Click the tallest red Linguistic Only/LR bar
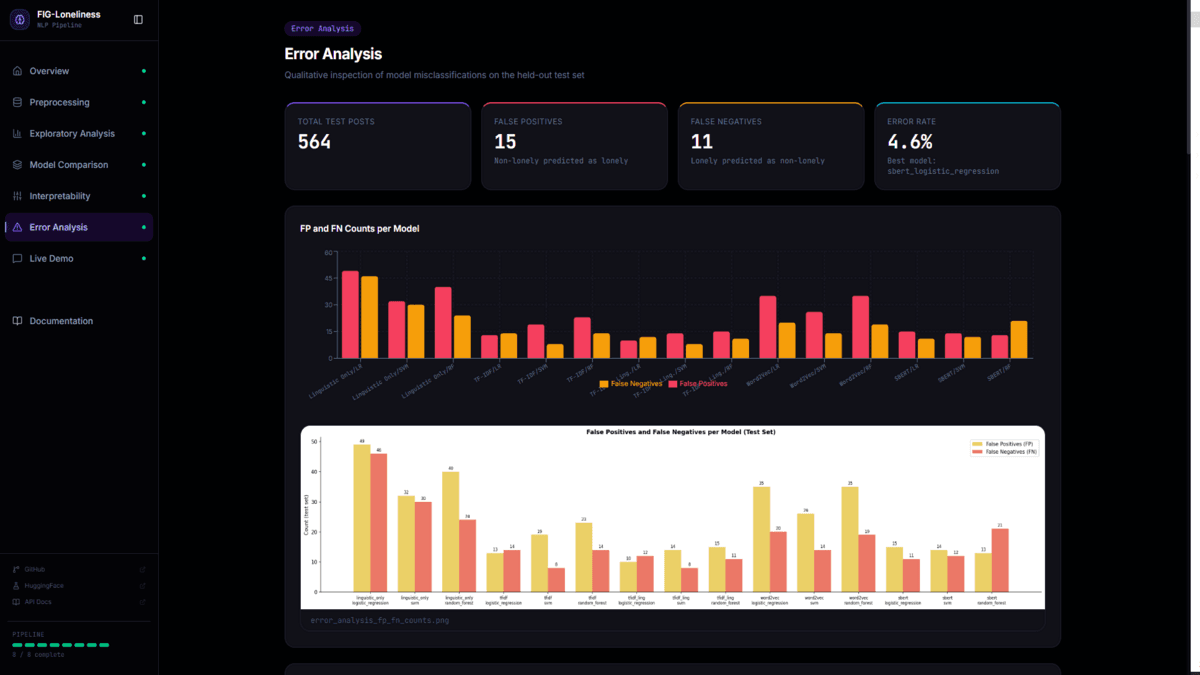 (x=350, y=314)
